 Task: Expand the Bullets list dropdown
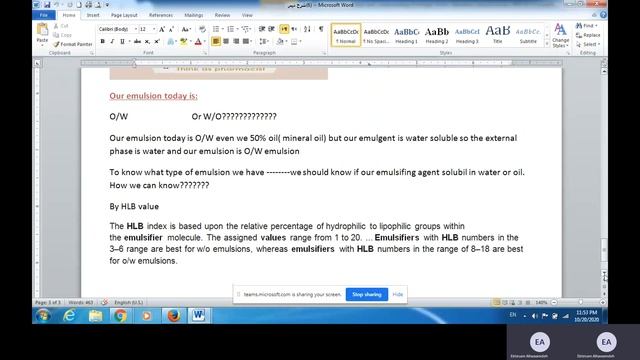coord(223,29)
